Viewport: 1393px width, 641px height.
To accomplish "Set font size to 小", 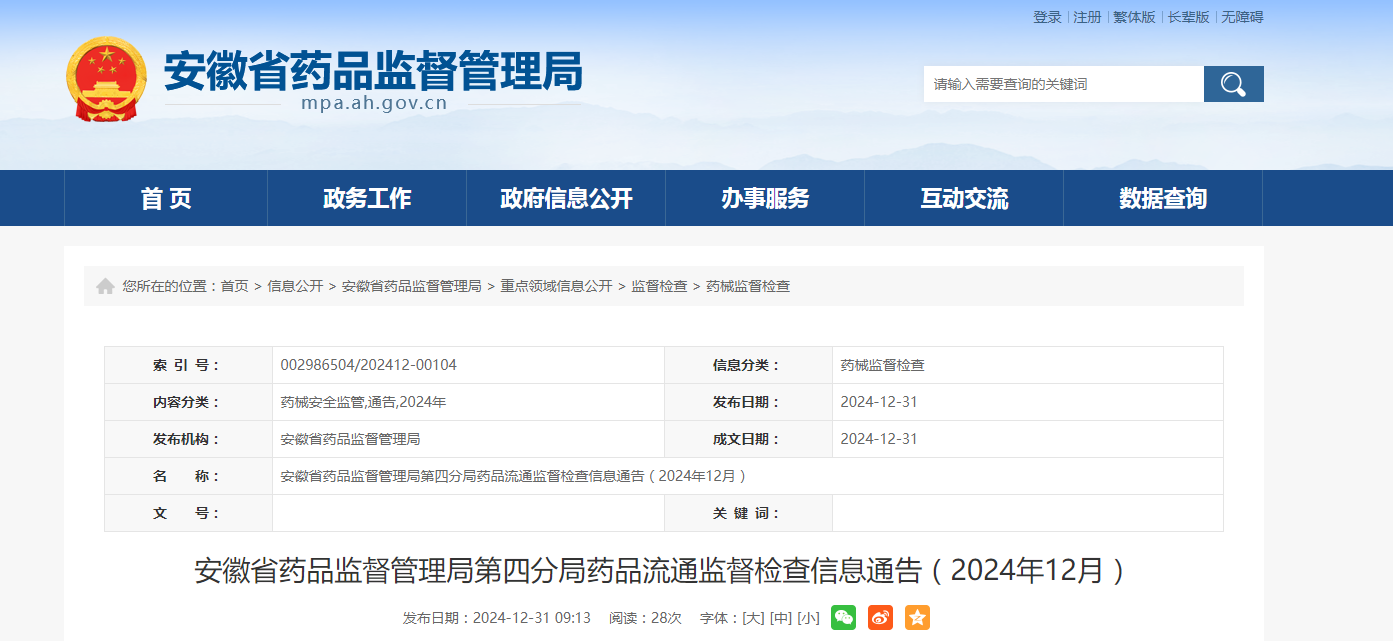I will point(808,618).
